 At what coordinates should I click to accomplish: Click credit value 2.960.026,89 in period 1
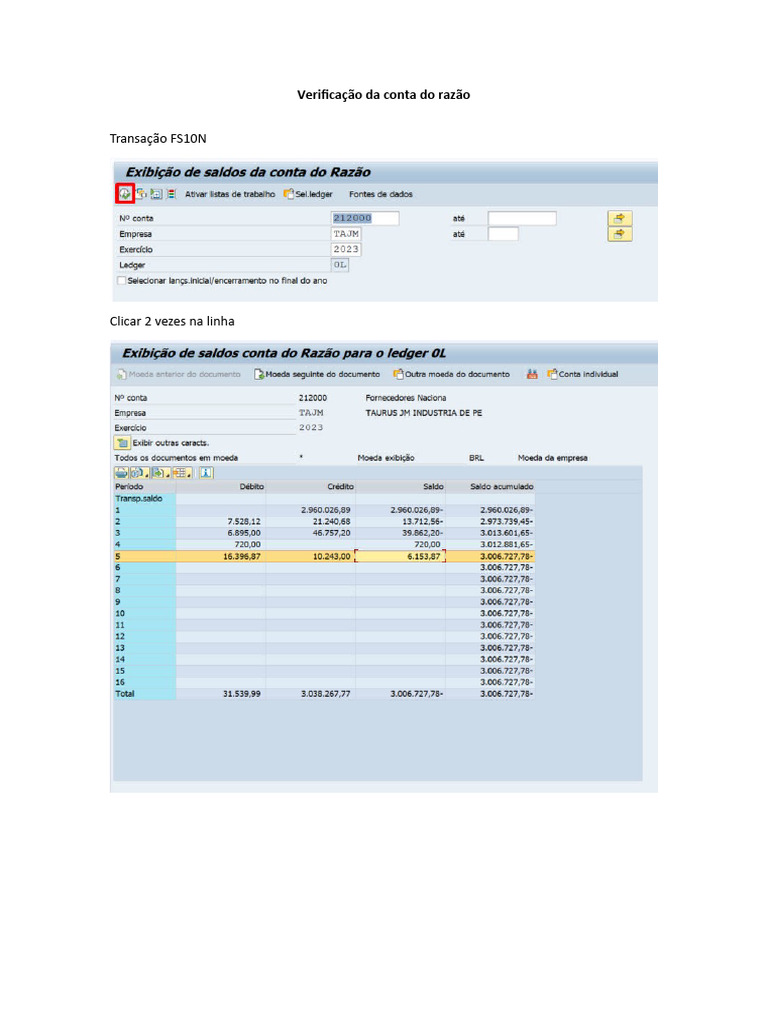[326, 510]
